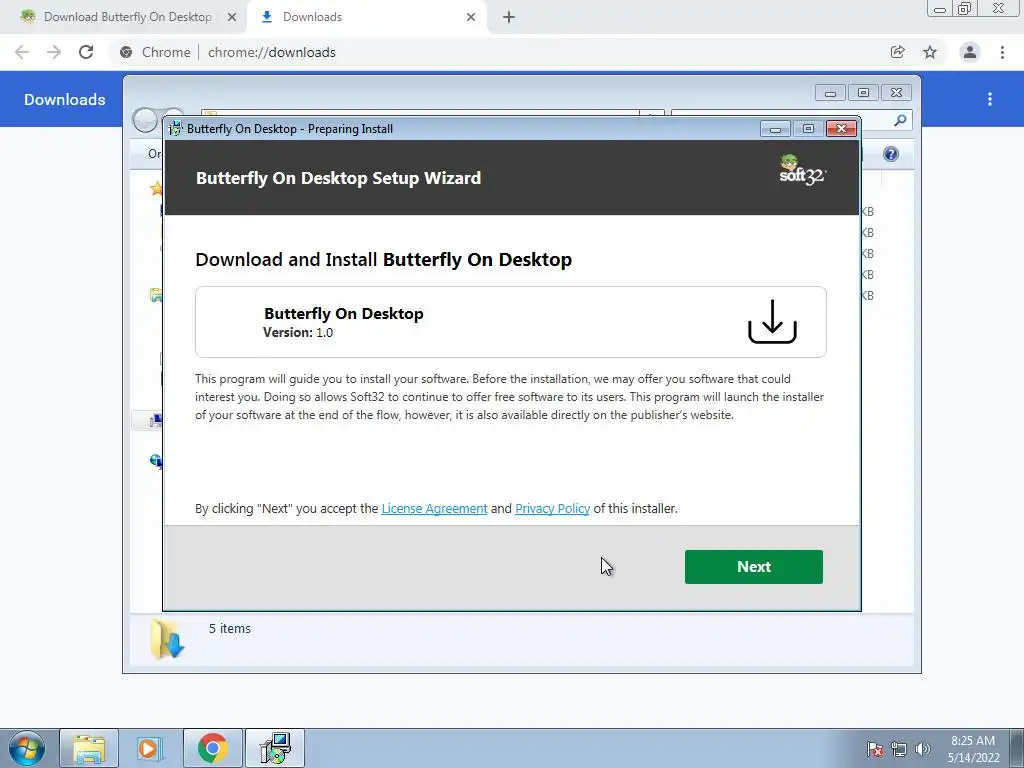1024x768 pixels.
Task: Close the Download Butterfly On Desktop tab
Action: (x=232, y=17)
